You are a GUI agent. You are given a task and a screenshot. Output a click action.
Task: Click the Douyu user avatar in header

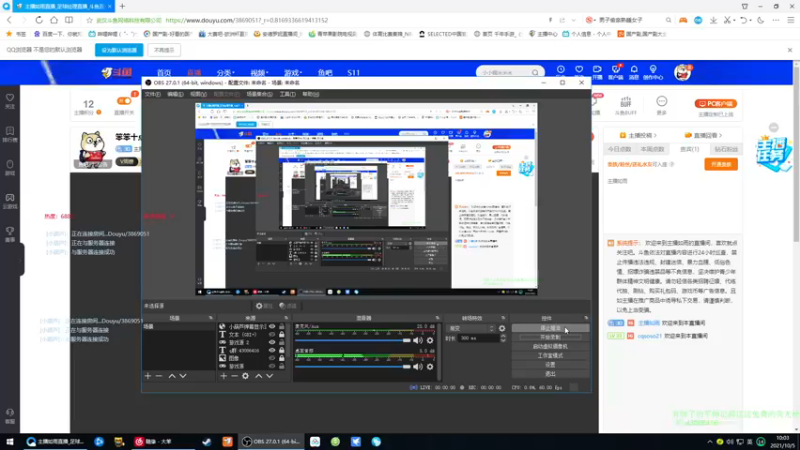pyautogui.click(x=682, y=72)
